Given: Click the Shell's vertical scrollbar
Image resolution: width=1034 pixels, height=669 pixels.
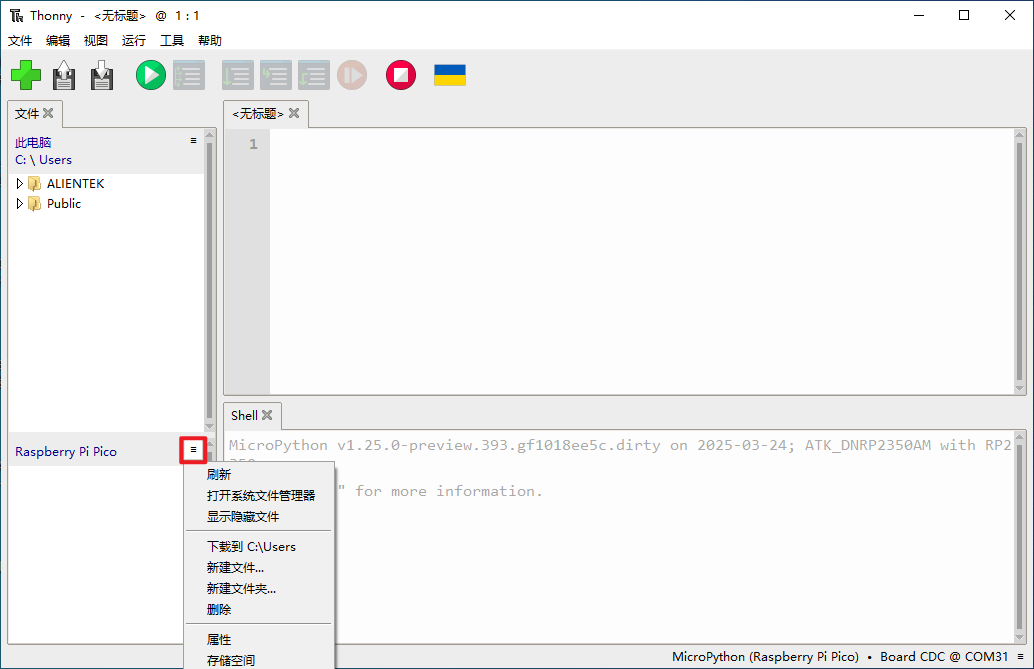Looking at the screenshot, I should [1019, 537].
